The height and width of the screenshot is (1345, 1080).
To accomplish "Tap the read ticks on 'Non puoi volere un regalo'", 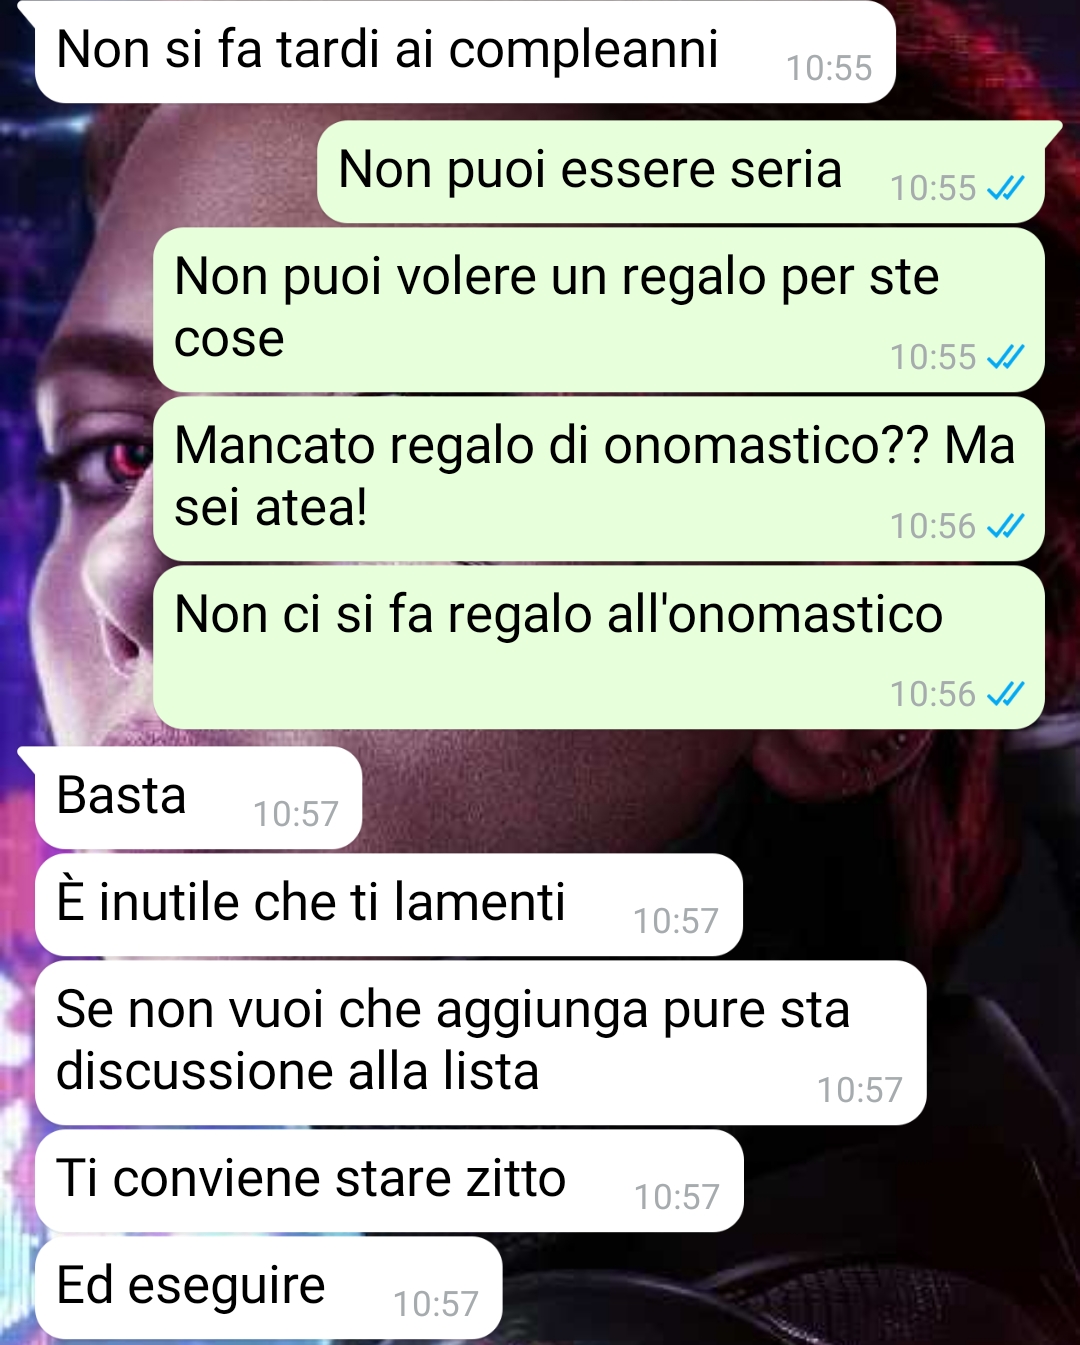I will [x=1005, y=357].
